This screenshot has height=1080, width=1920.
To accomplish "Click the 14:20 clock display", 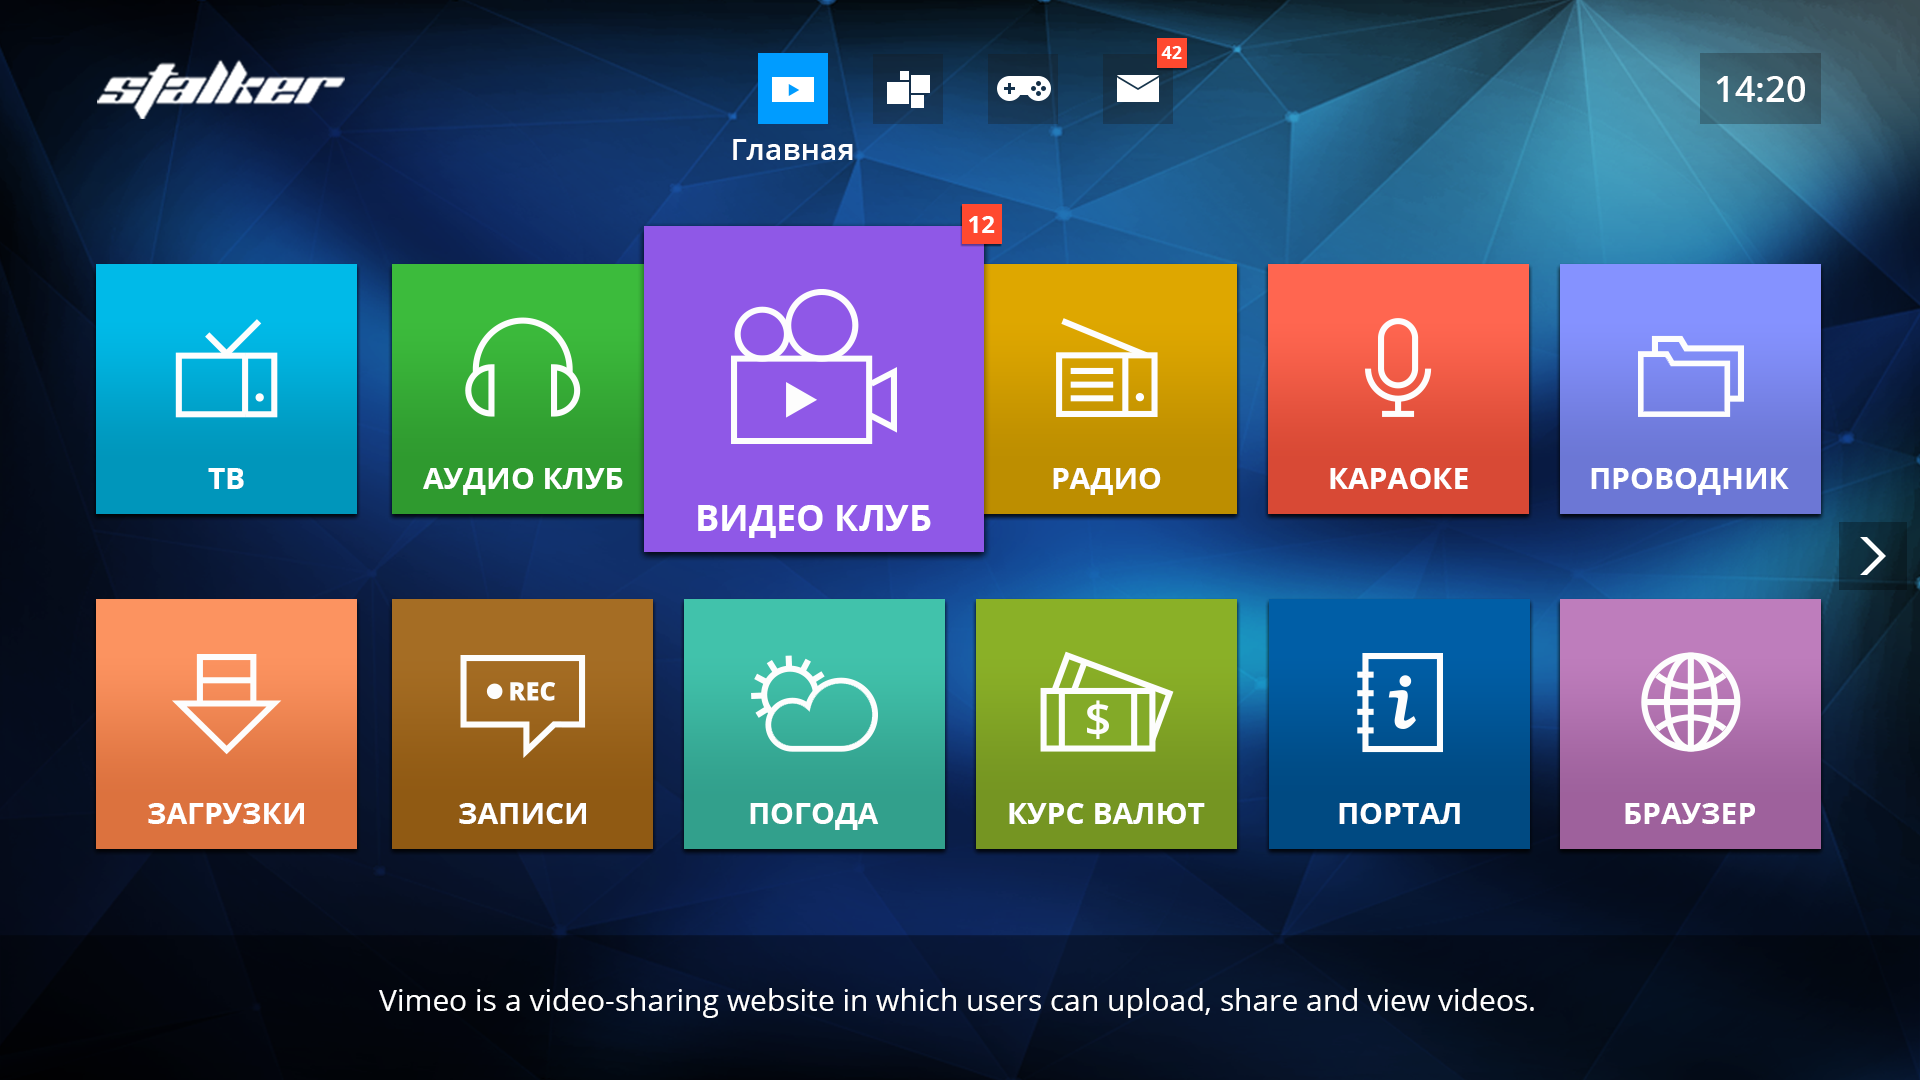I will [1759, 89].
